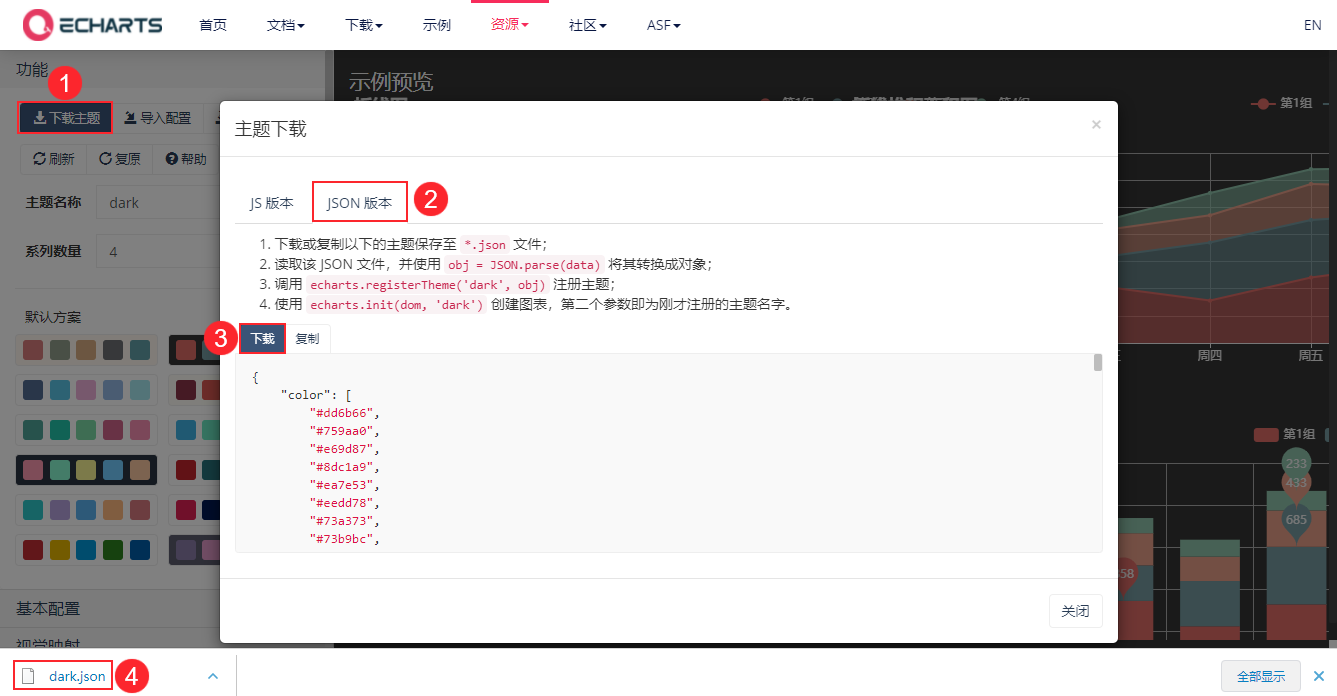
Task: Click the 685 marker pin in the bar chart
Action: pos(1296,521)
